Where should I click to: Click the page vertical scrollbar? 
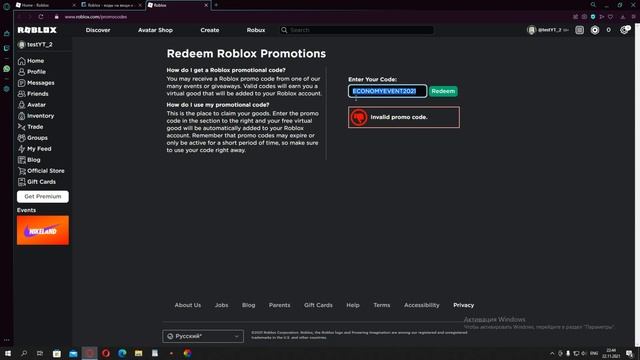[637, 184]
